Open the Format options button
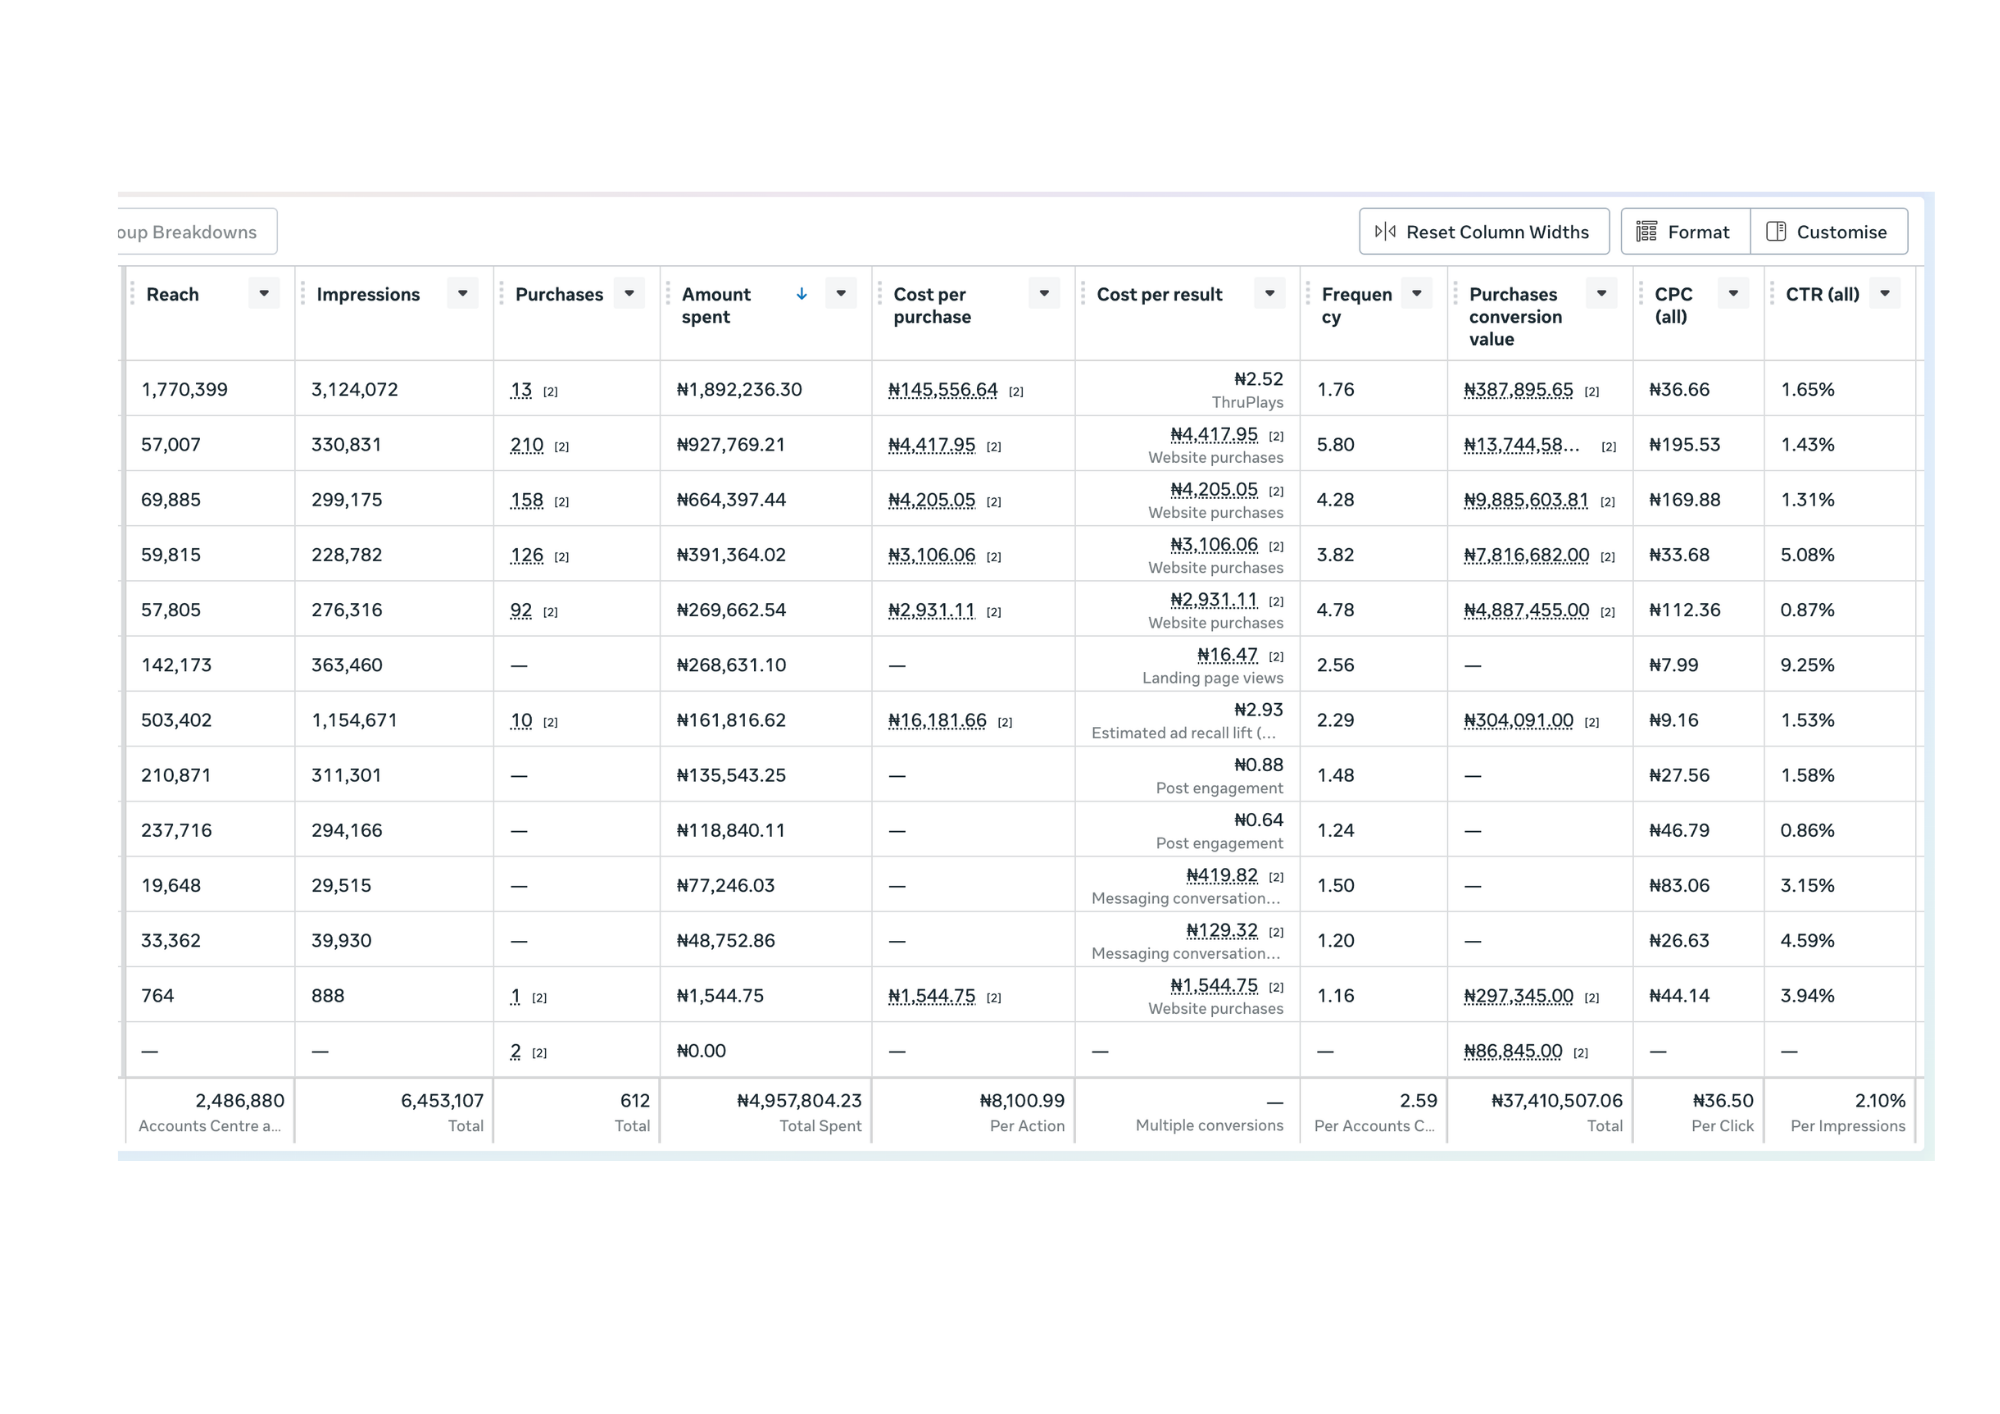This screenshot has height=1414, width=2000. 1686,232
